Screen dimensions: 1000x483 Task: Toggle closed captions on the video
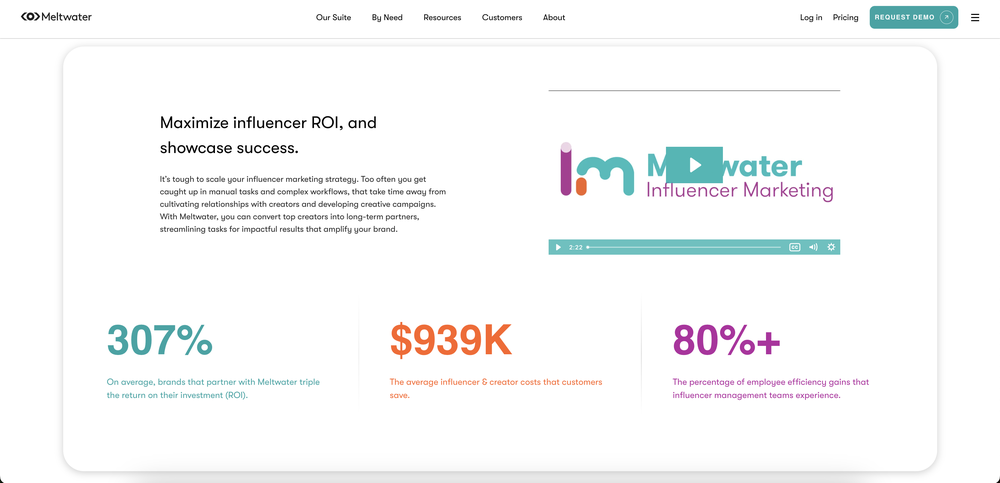coord(795,248)
